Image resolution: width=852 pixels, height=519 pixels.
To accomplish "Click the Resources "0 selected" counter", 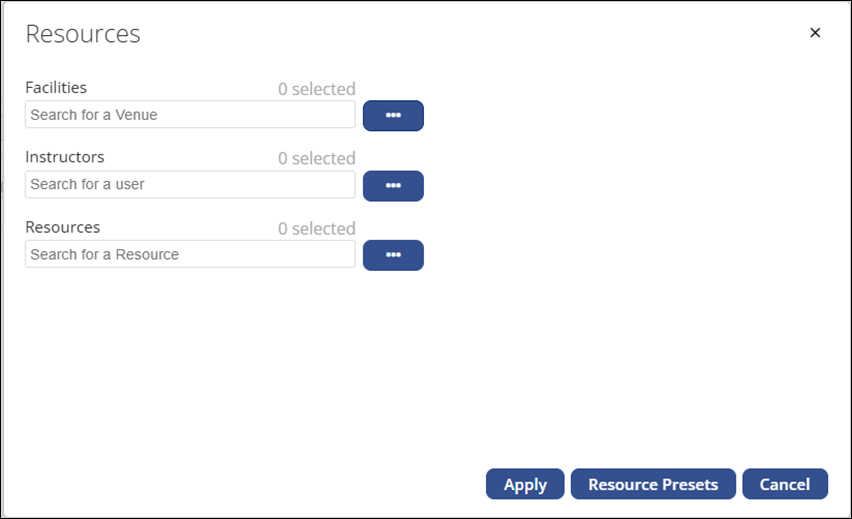I will pyautogui.click(x=316, y=229).
